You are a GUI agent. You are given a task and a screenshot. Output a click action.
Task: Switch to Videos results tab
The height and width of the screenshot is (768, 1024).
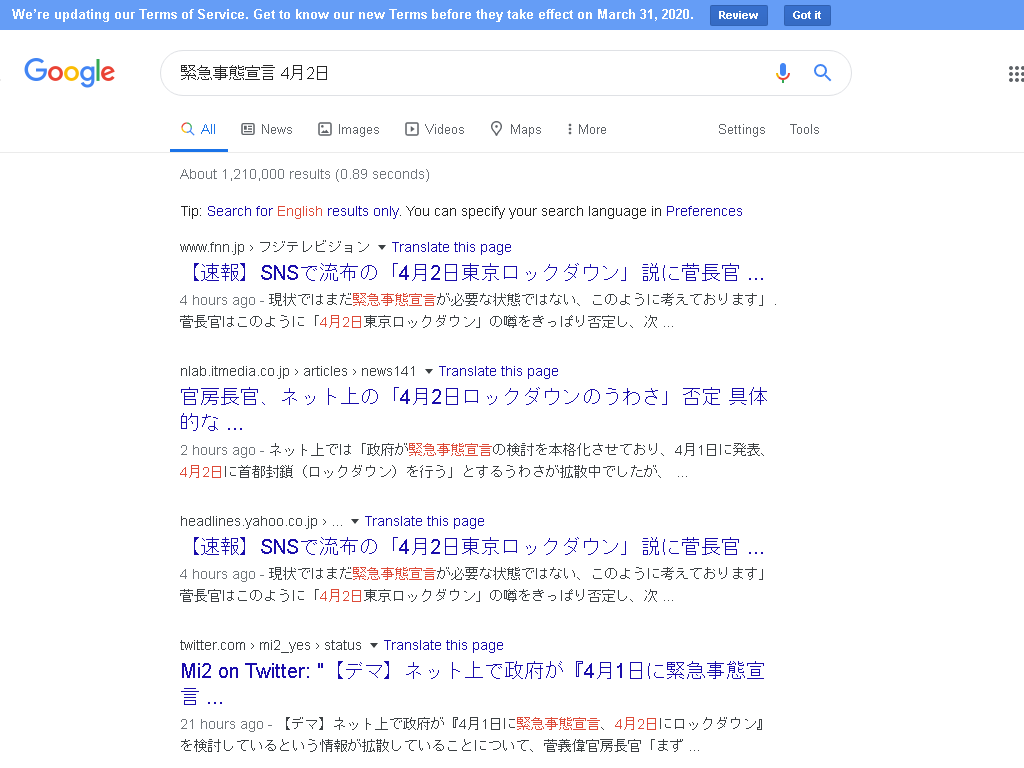click(x=434, y=129)
